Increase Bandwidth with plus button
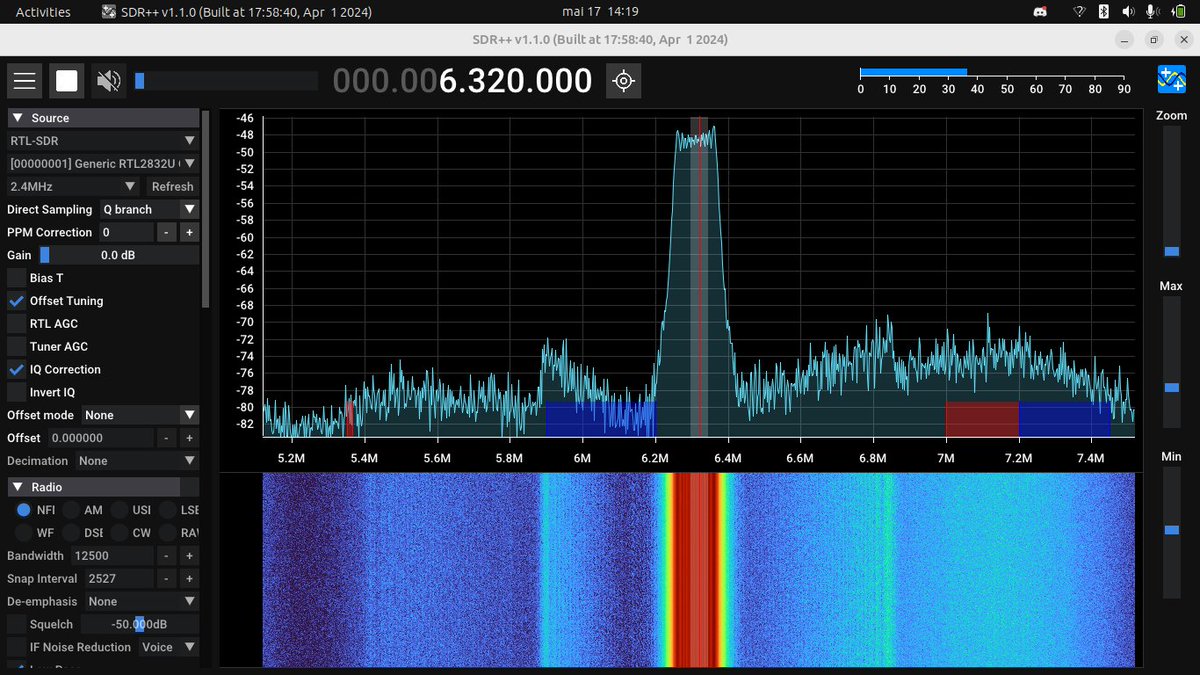1200x675 pixels. (189, 556)
